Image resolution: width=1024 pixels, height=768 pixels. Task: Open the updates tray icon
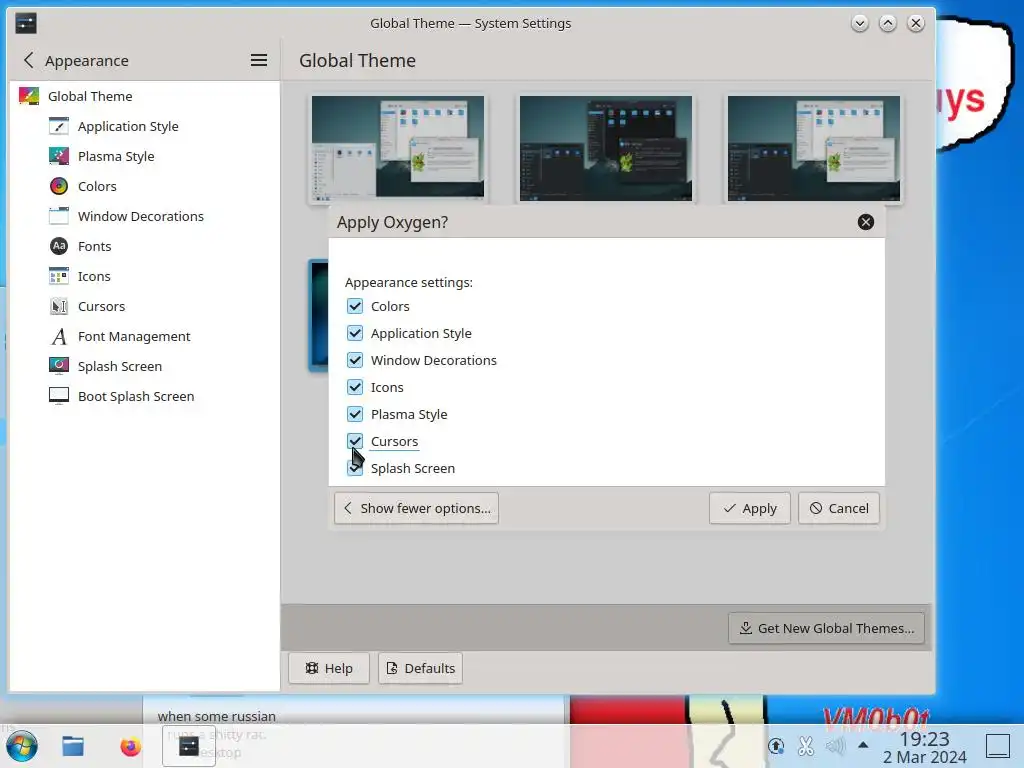pos(776,745)
